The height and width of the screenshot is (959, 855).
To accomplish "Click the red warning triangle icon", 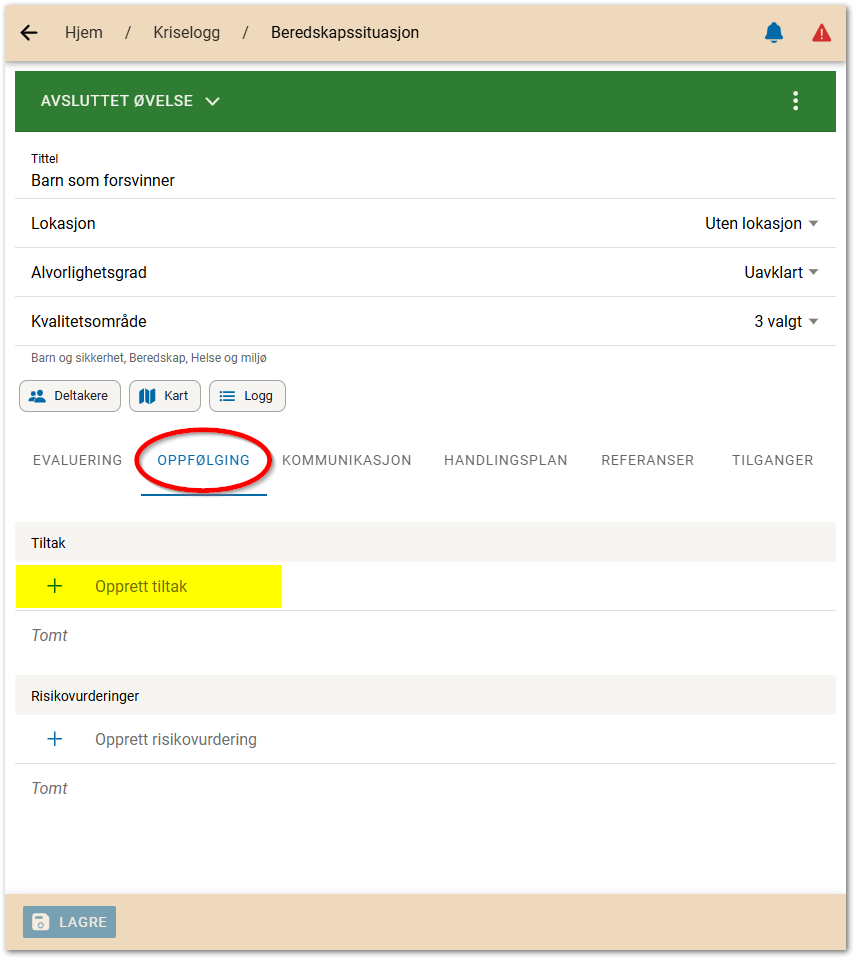I will [821, 33].
